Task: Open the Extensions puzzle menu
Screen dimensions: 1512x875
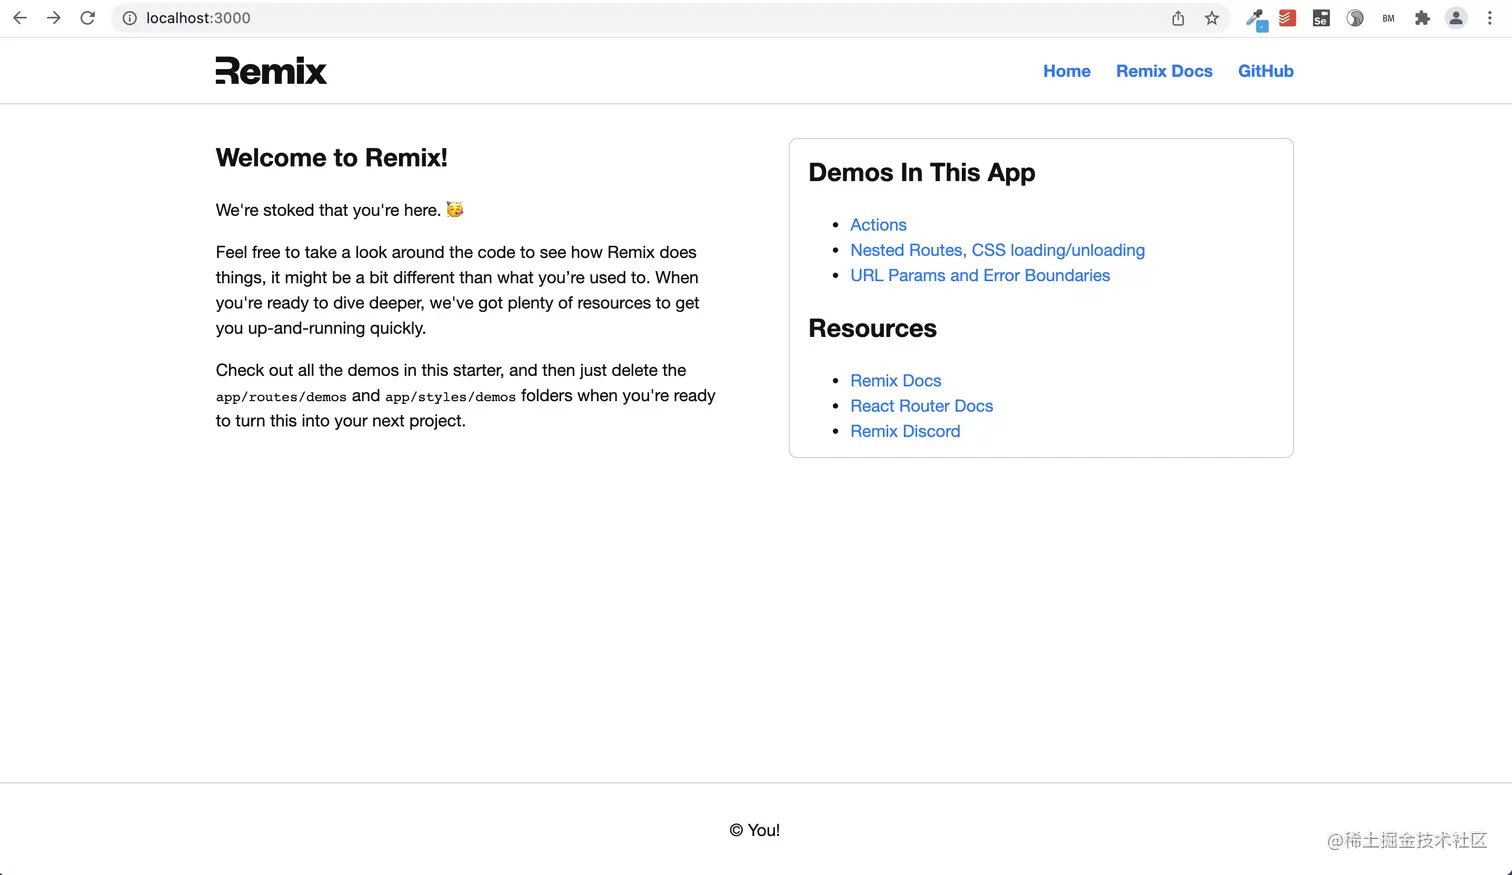Action: (1422, 18)
